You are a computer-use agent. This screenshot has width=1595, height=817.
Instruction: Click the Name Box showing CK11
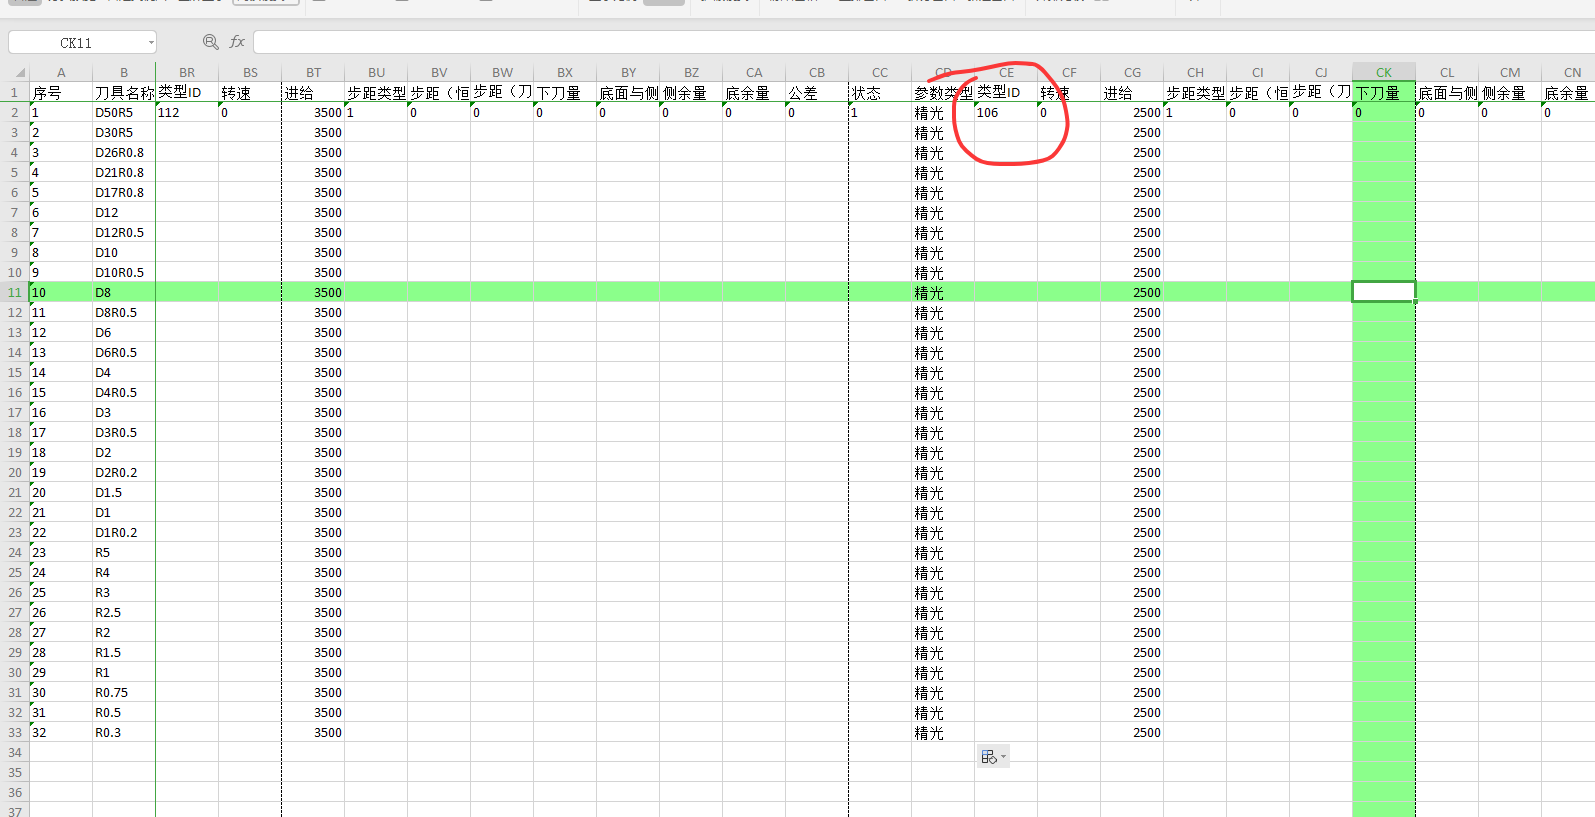pyautogui.click(x=76, y=42)
